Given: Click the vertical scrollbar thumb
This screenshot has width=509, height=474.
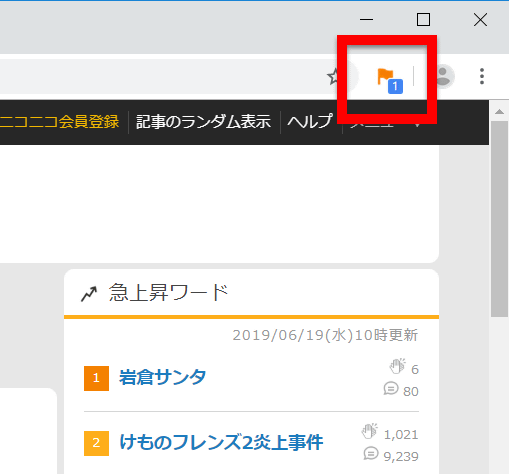Looking at the screenshot, I should click(499, 219).
